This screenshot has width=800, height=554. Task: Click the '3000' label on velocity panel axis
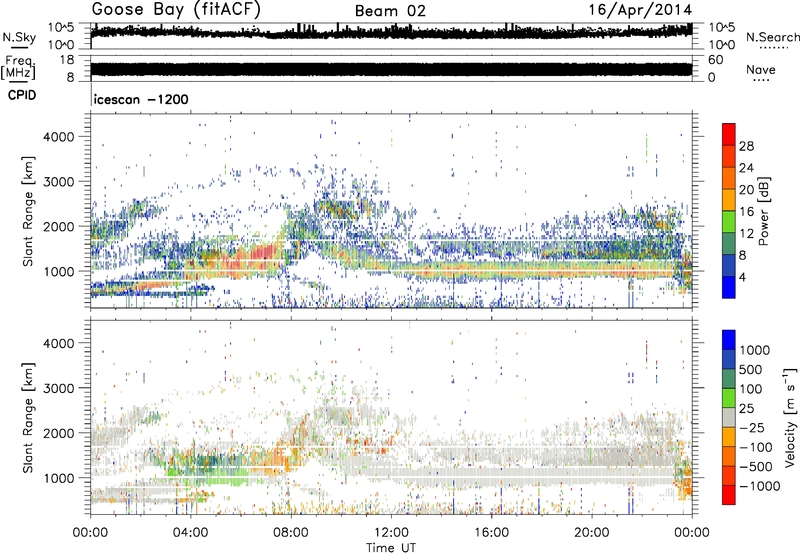click(59, 388)
